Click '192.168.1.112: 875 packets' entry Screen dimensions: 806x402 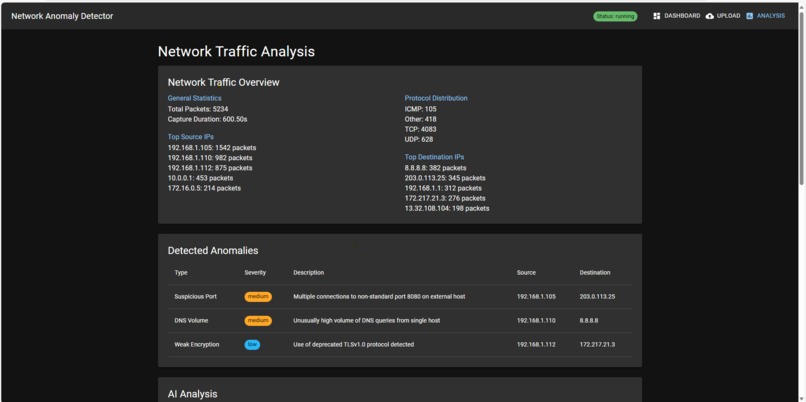tap(210, 168)
